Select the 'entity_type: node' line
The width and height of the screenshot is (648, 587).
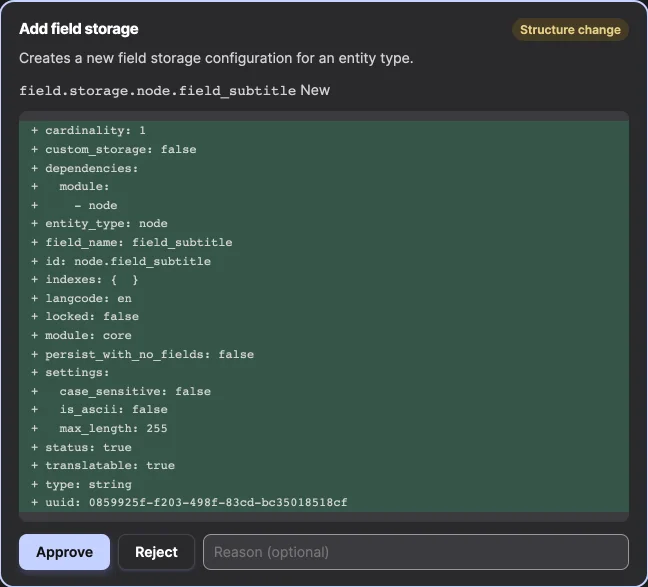pyautogui.click(x=324, y=224)
